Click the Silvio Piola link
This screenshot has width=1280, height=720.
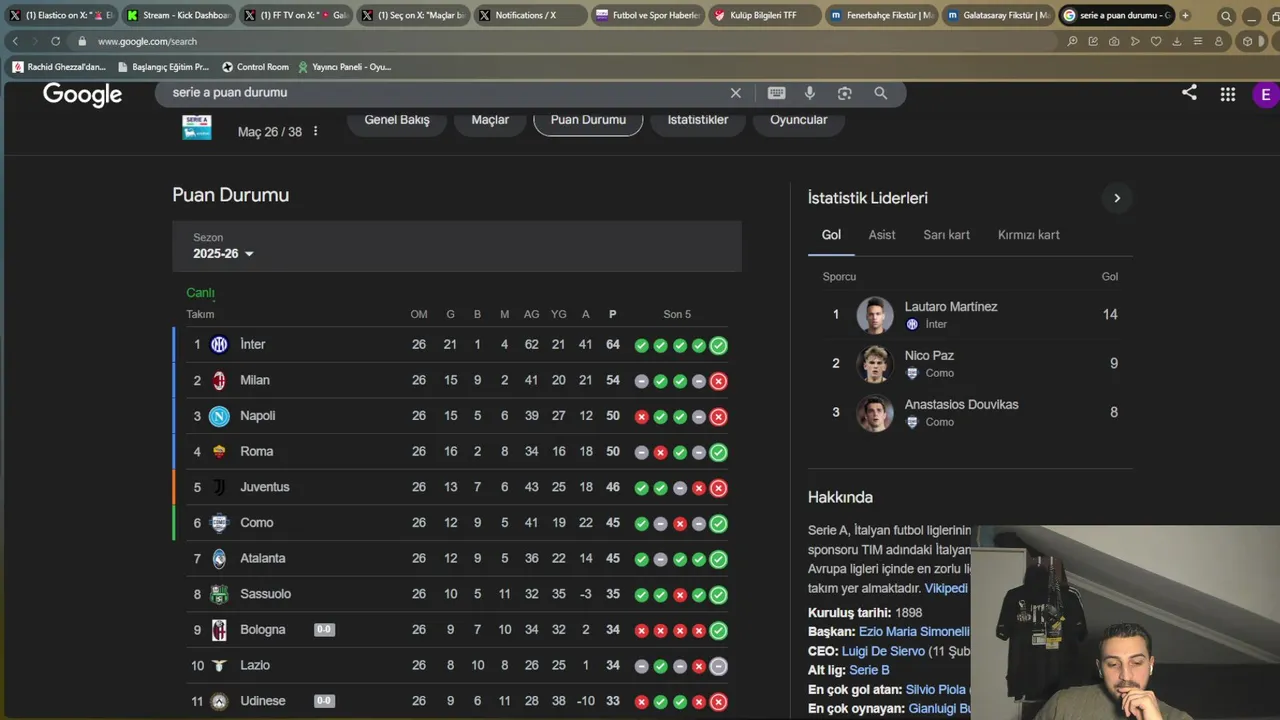tap(936, 689)
